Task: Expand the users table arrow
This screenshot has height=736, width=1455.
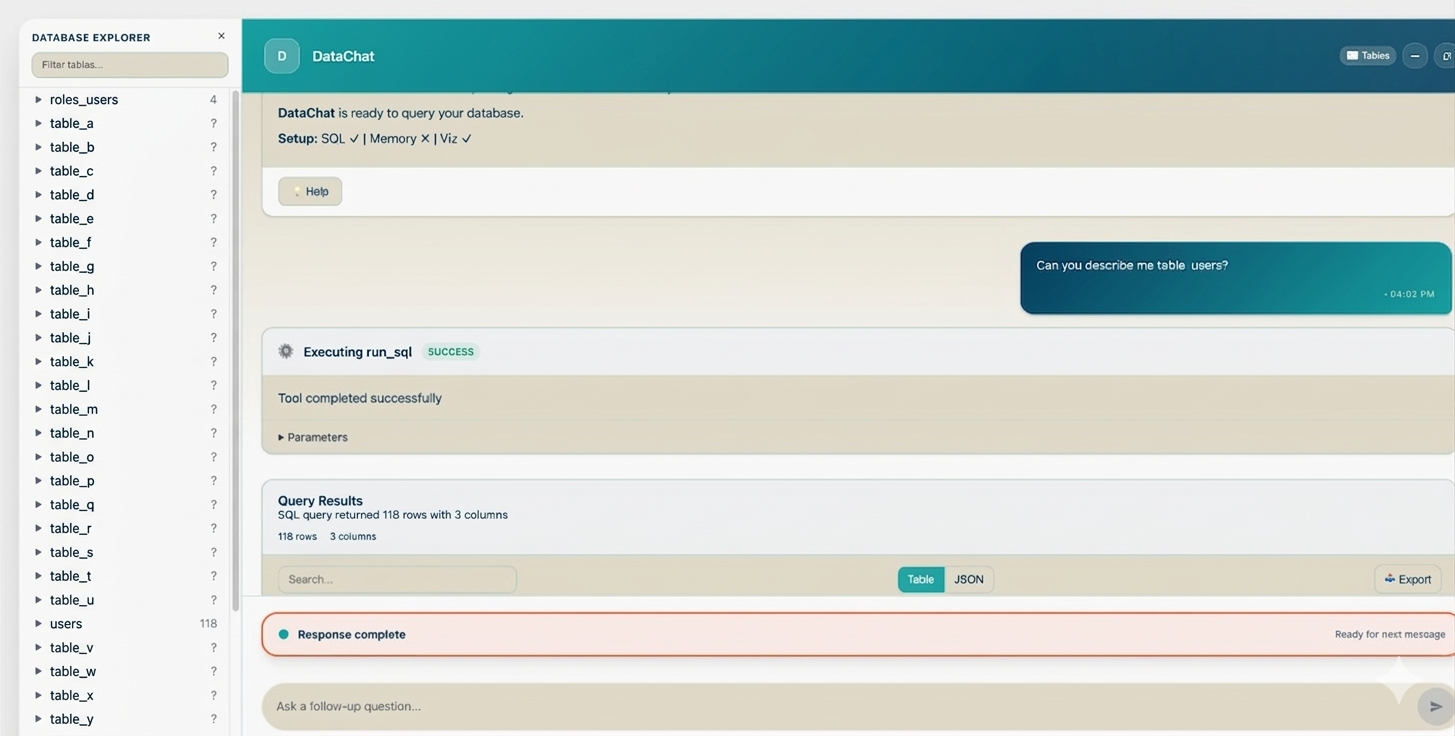Action: point(38,623)
